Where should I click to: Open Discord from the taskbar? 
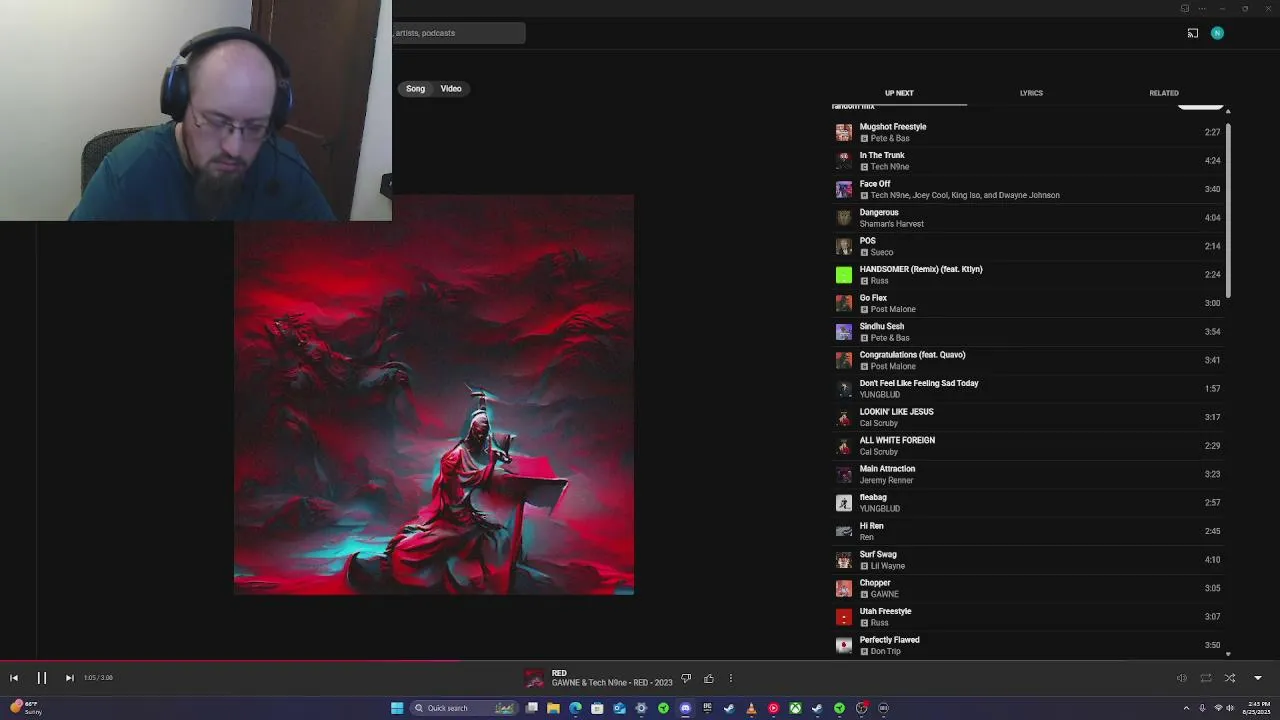coord(685,708)
